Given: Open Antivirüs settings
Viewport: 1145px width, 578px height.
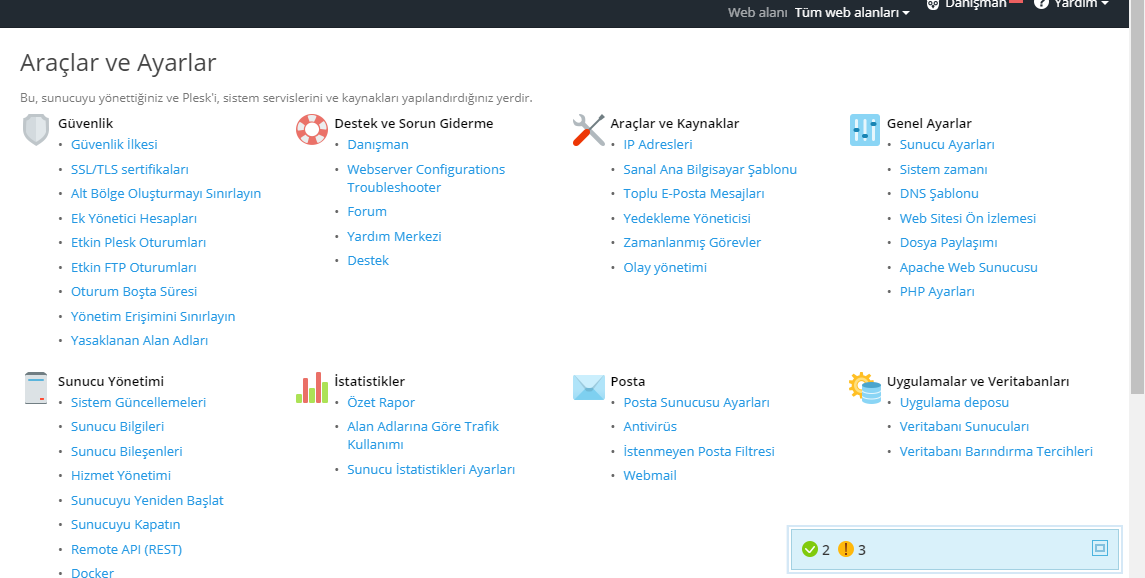Looking at the screenshot, I should pyautogui.click(x=650, y=426).
